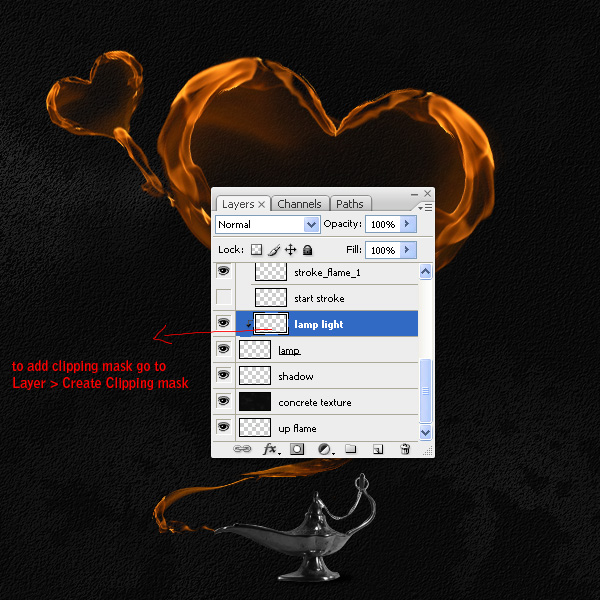Click the layers list scroll down arrow

pyautogui.click(x=426, y=432)
